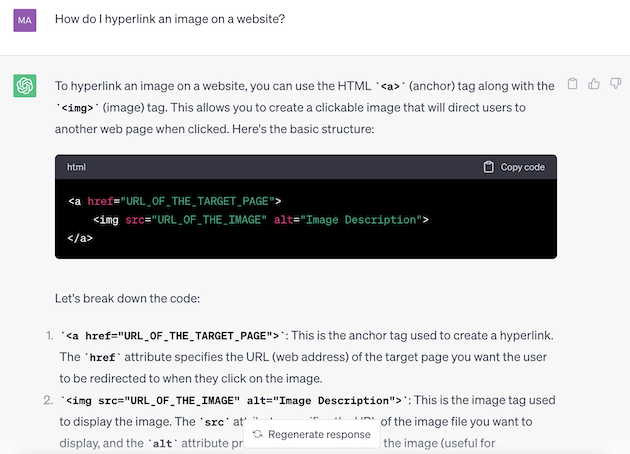
Task: Click the closing </a> tag in code block
Action: [x=80, y=238]
